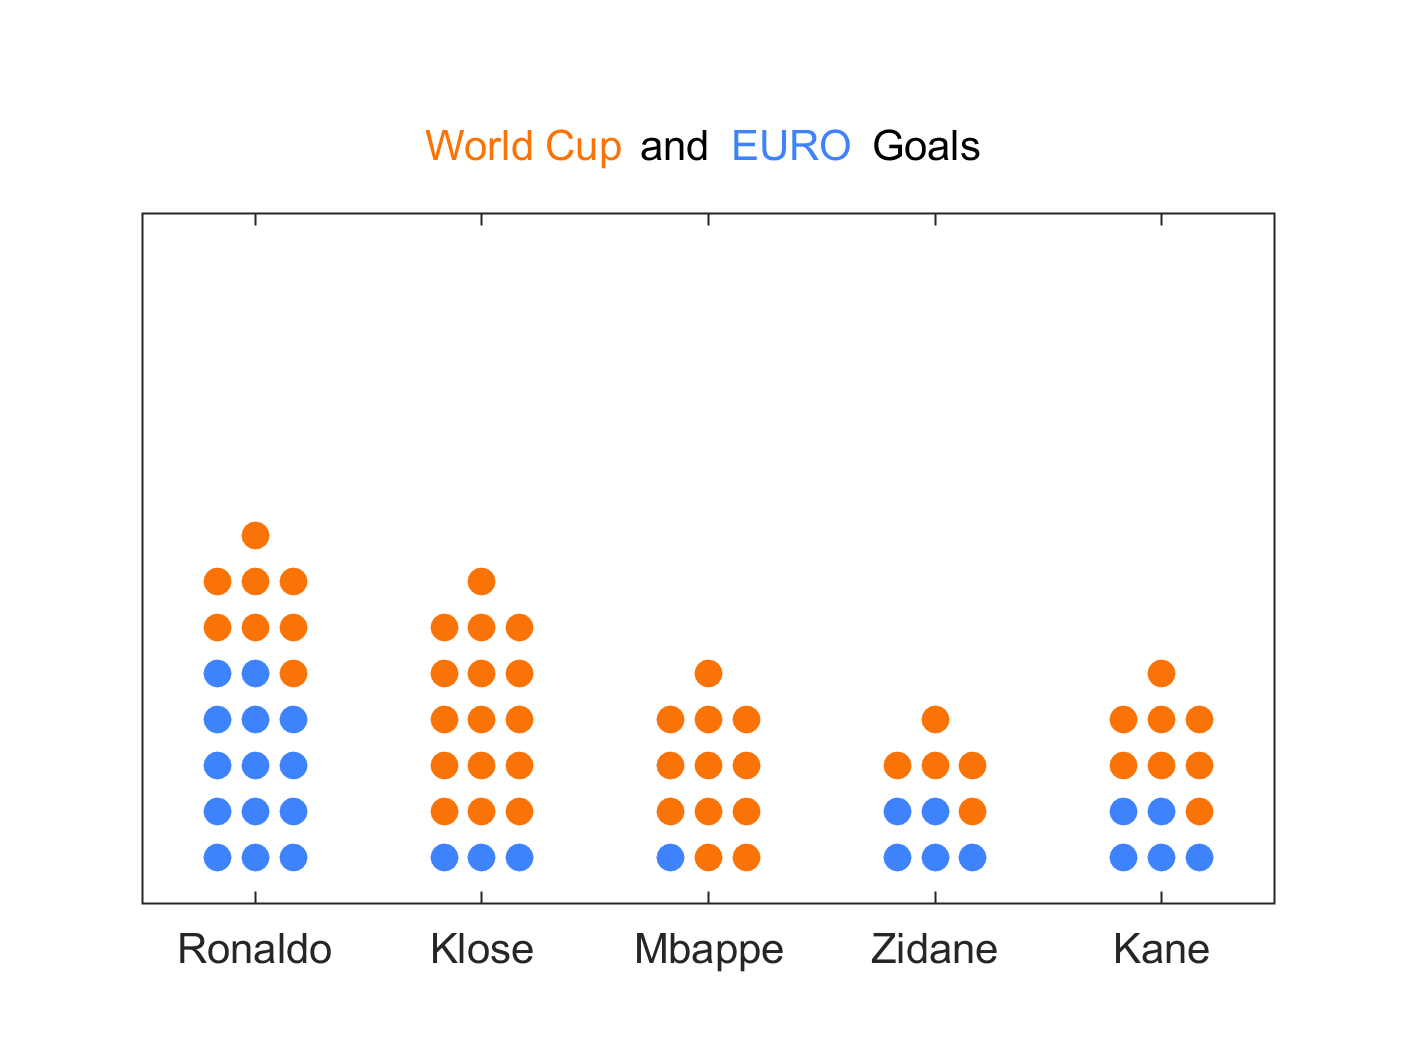Select the Zidane axis label
This screenshot has width=1417, height=1063.
point(934,949)
